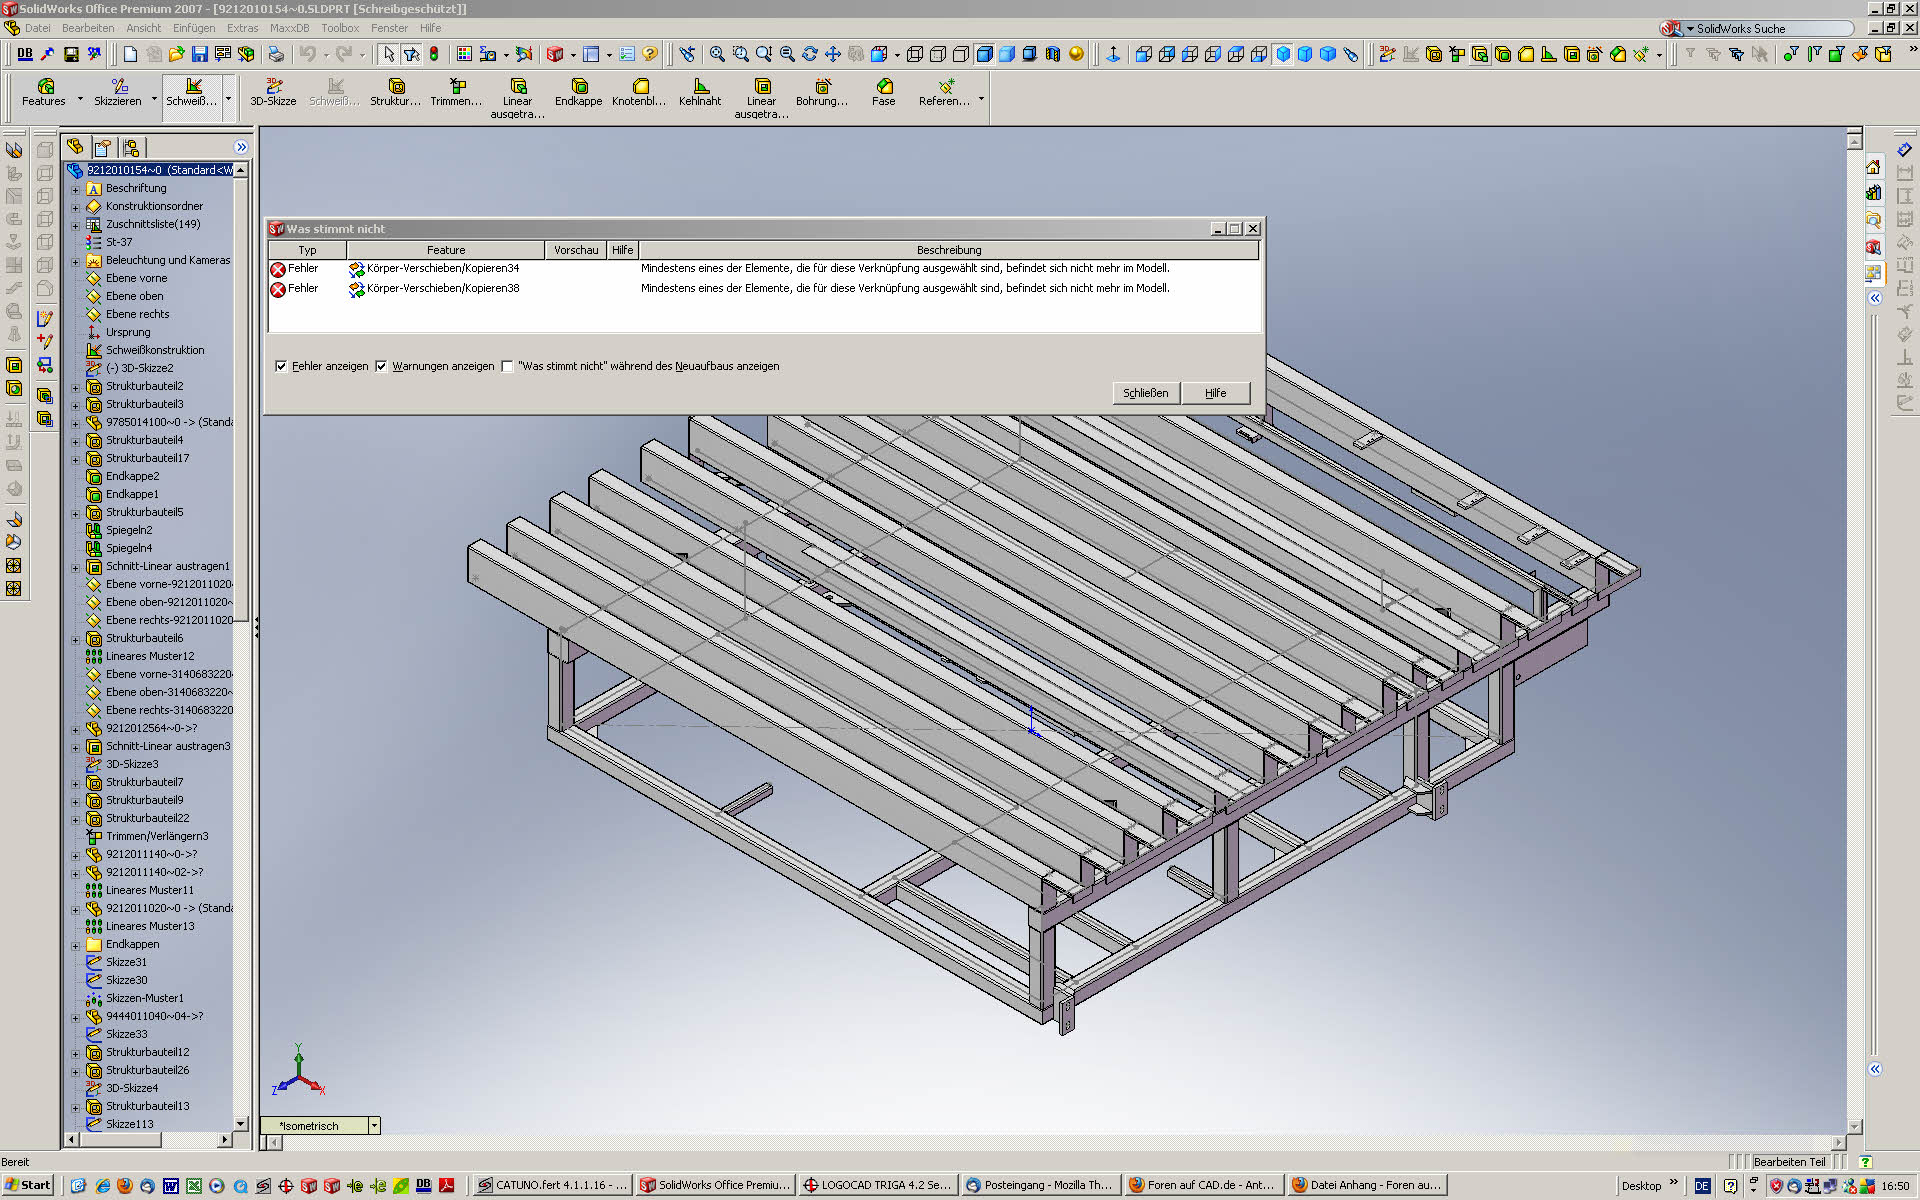Viewport: 1920px width, 1200px height.
Task: Expand the Zuschnittsliste(149) tree node
Action: pos(75,225)
